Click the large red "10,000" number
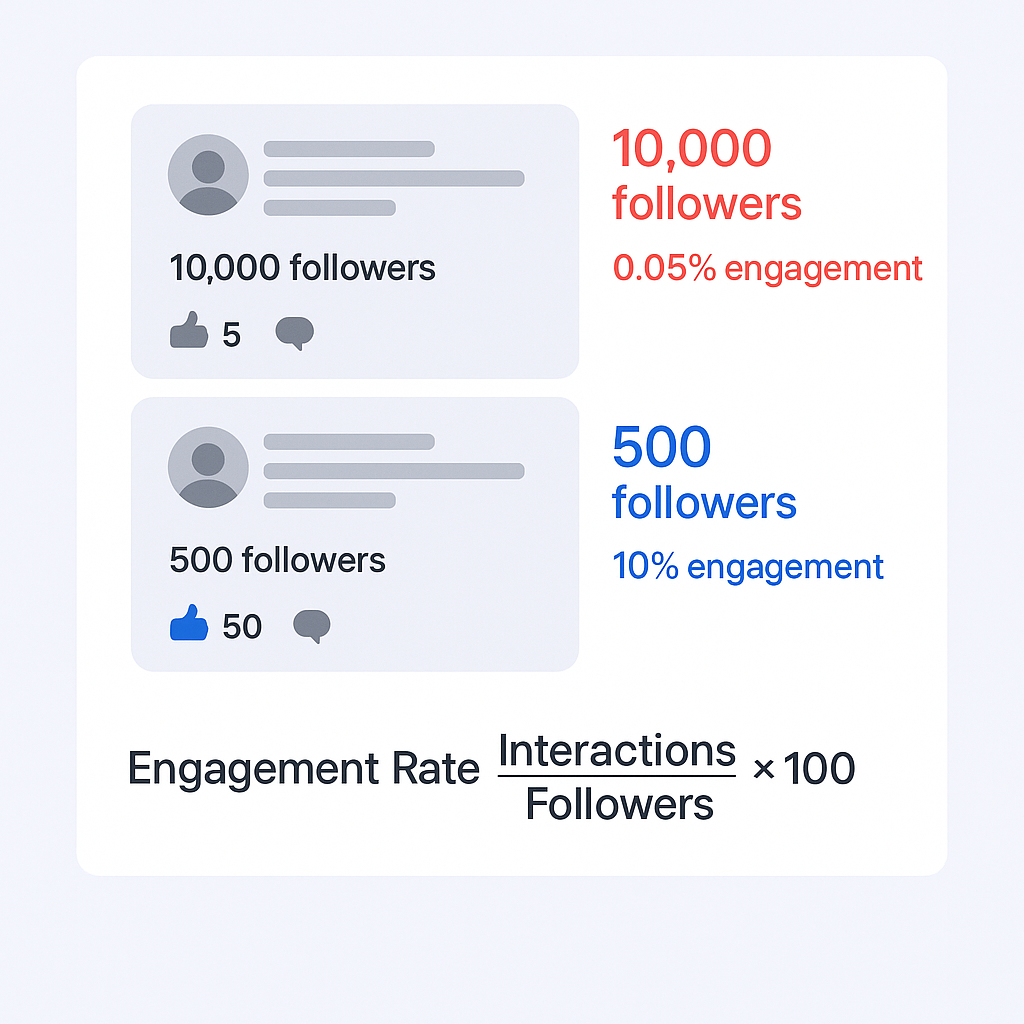This screenshot has width=1024, height=1024. coord(691,149)
